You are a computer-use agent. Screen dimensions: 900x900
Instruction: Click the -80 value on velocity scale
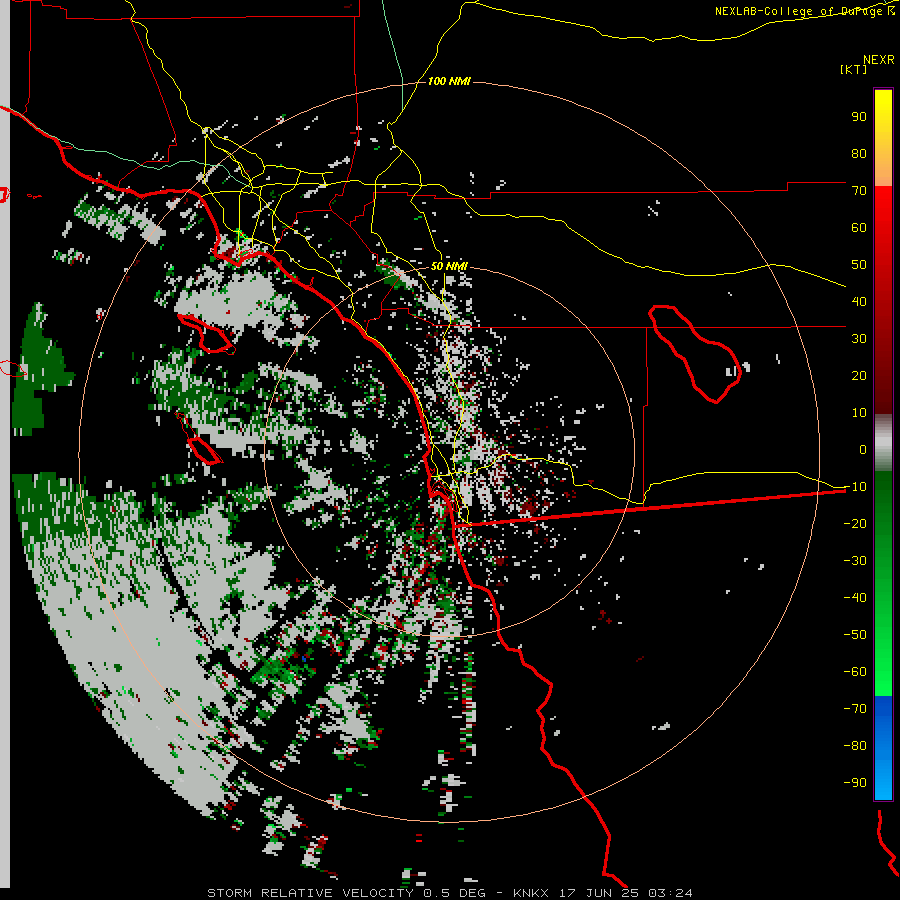point(855,746)
